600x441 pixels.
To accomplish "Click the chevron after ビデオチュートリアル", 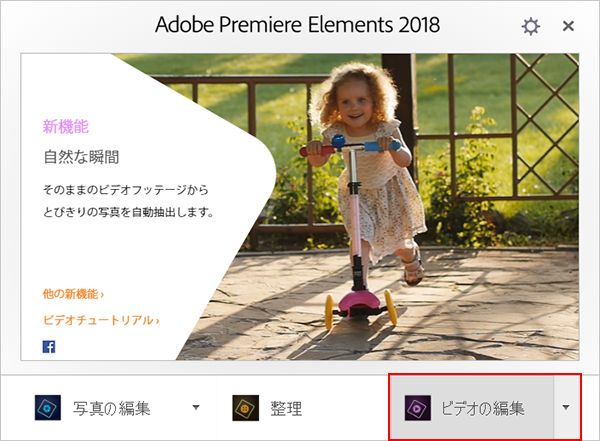I will point(157,321).
